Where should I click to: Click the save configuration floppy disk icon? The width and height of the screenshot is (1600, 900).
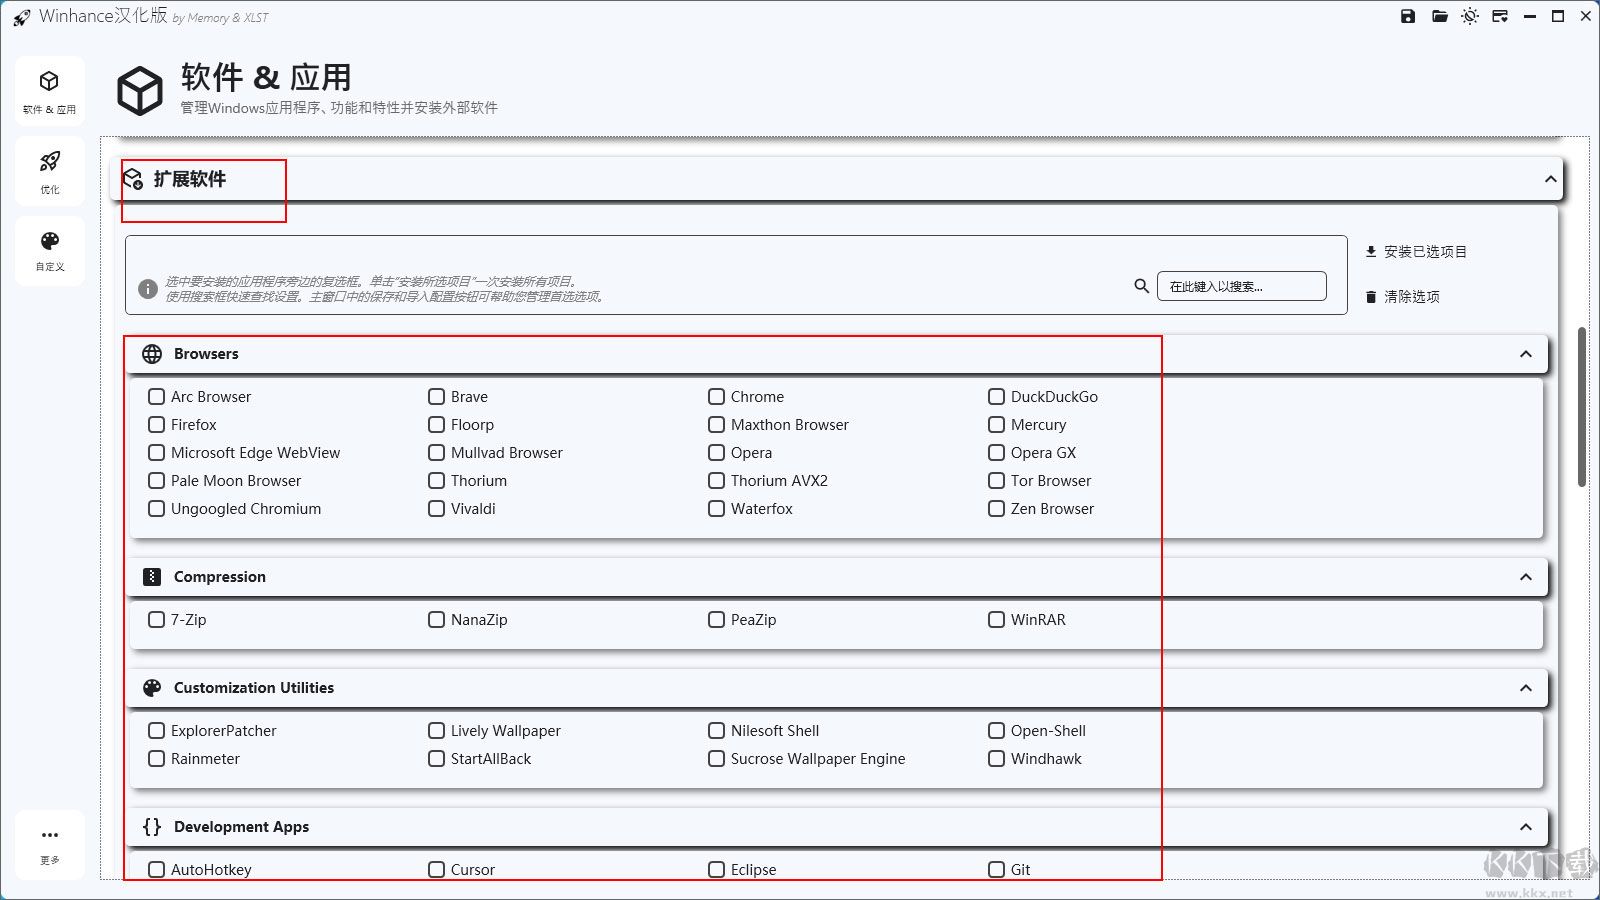coord(1408,16)
